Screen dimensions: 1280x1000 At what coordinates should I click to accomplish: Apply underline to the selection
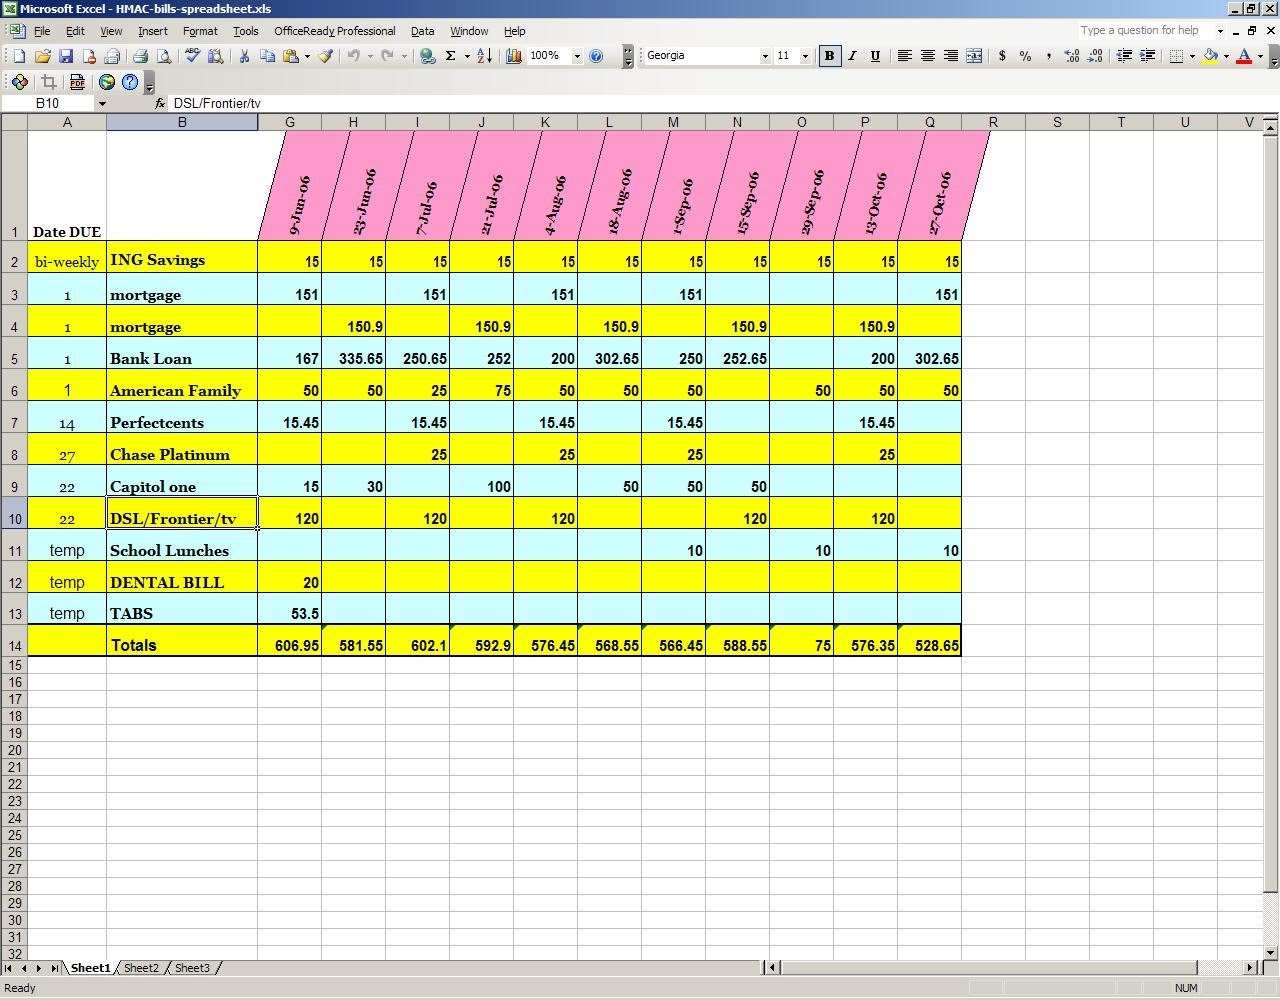pos(875,55)
